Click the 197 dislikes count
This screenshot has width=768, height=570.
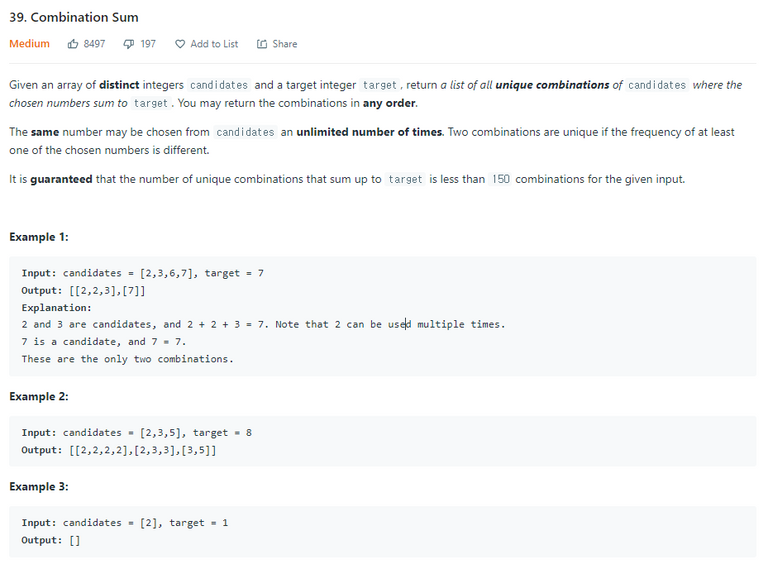pyautogui.click(x=148, y=44)
